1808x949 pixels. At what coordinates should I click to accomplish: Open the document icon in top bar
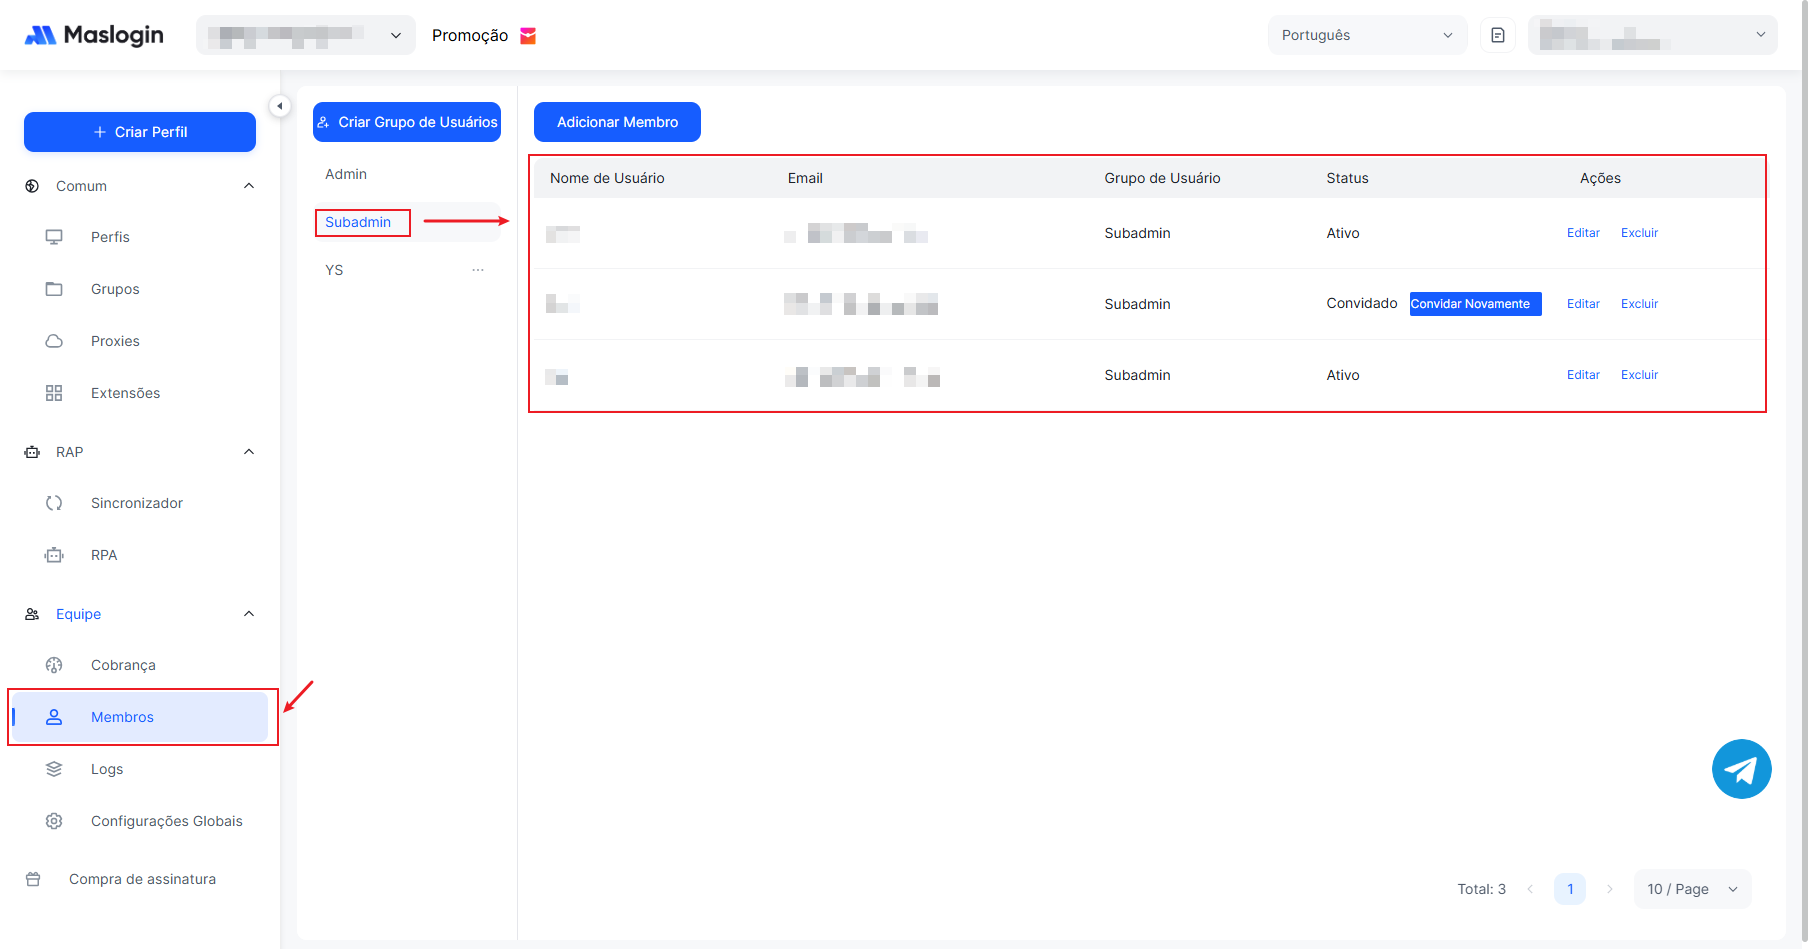click(1497, 35)
